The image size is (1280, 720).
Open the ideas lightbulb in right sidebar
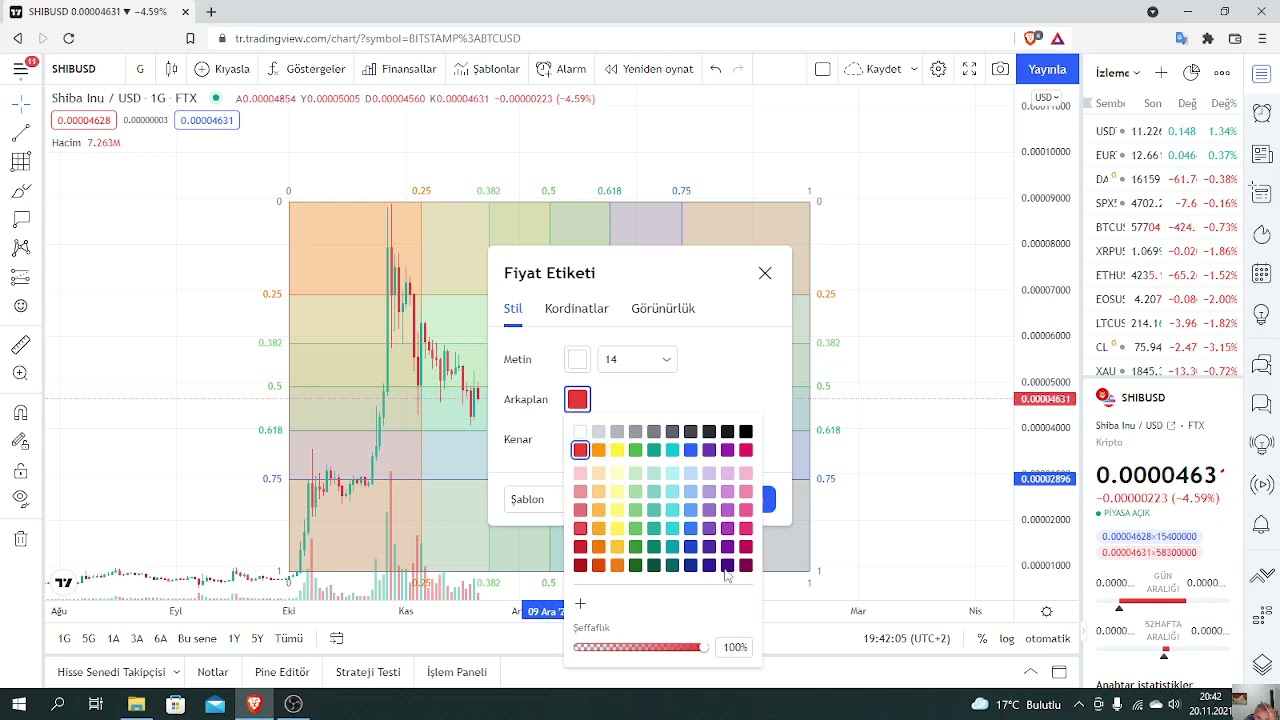click(x=1262, y=313)
